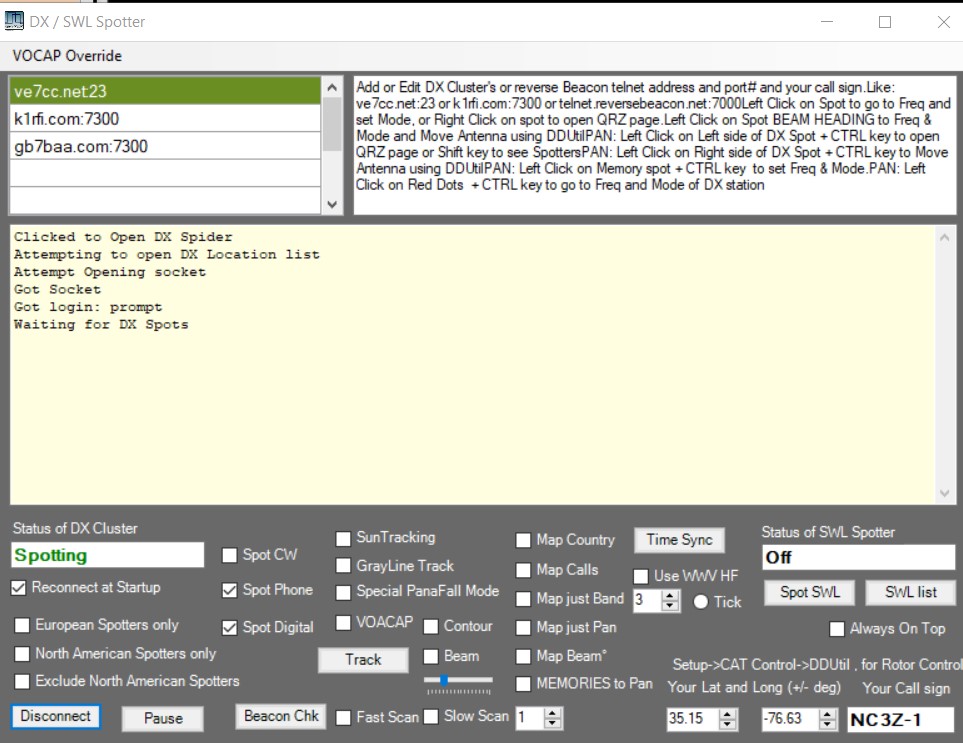Adjust the slider below the Beam checkbox

[444, 681]
